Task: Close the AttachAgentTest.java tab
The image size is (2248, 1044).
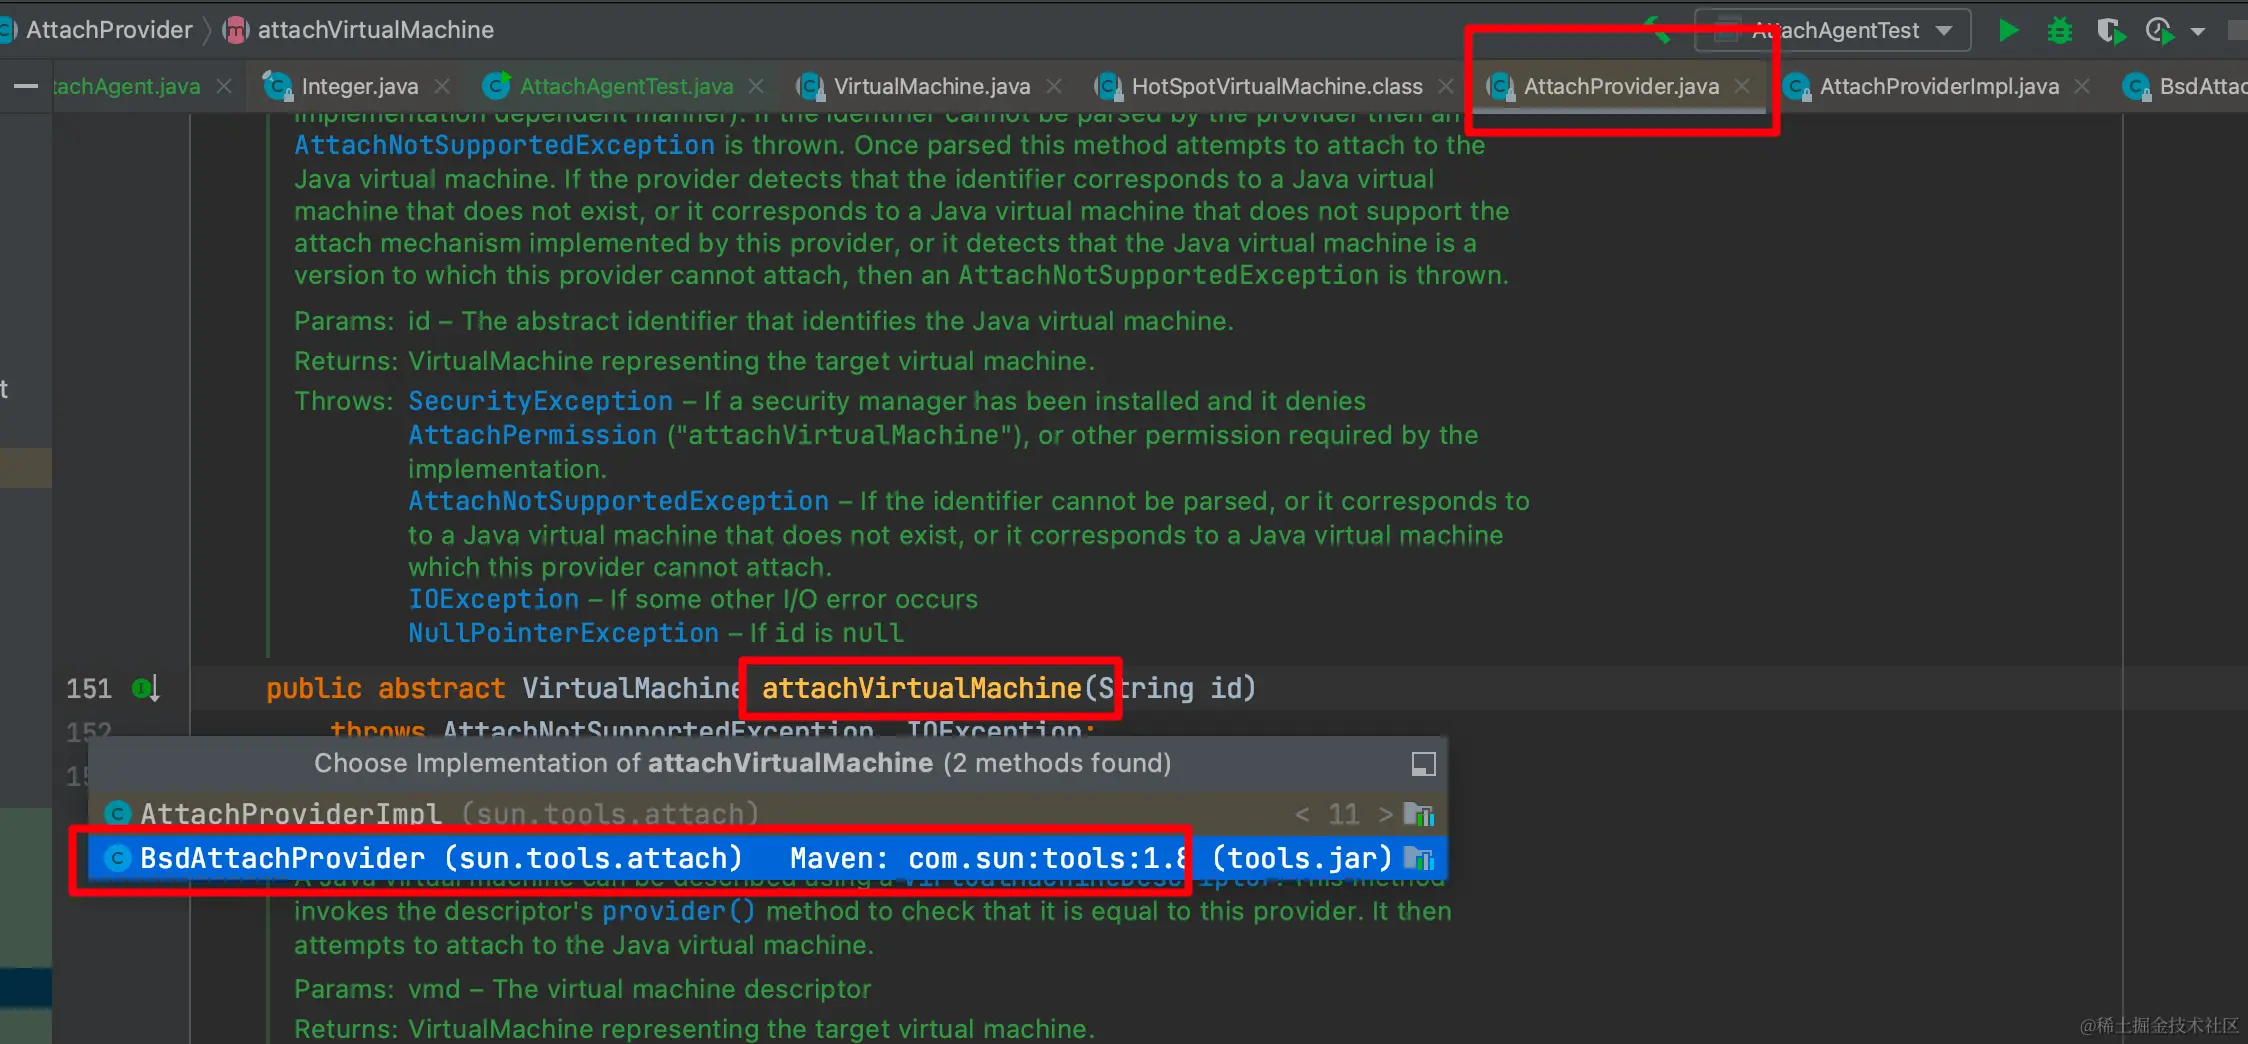Action: coord(757,87)
